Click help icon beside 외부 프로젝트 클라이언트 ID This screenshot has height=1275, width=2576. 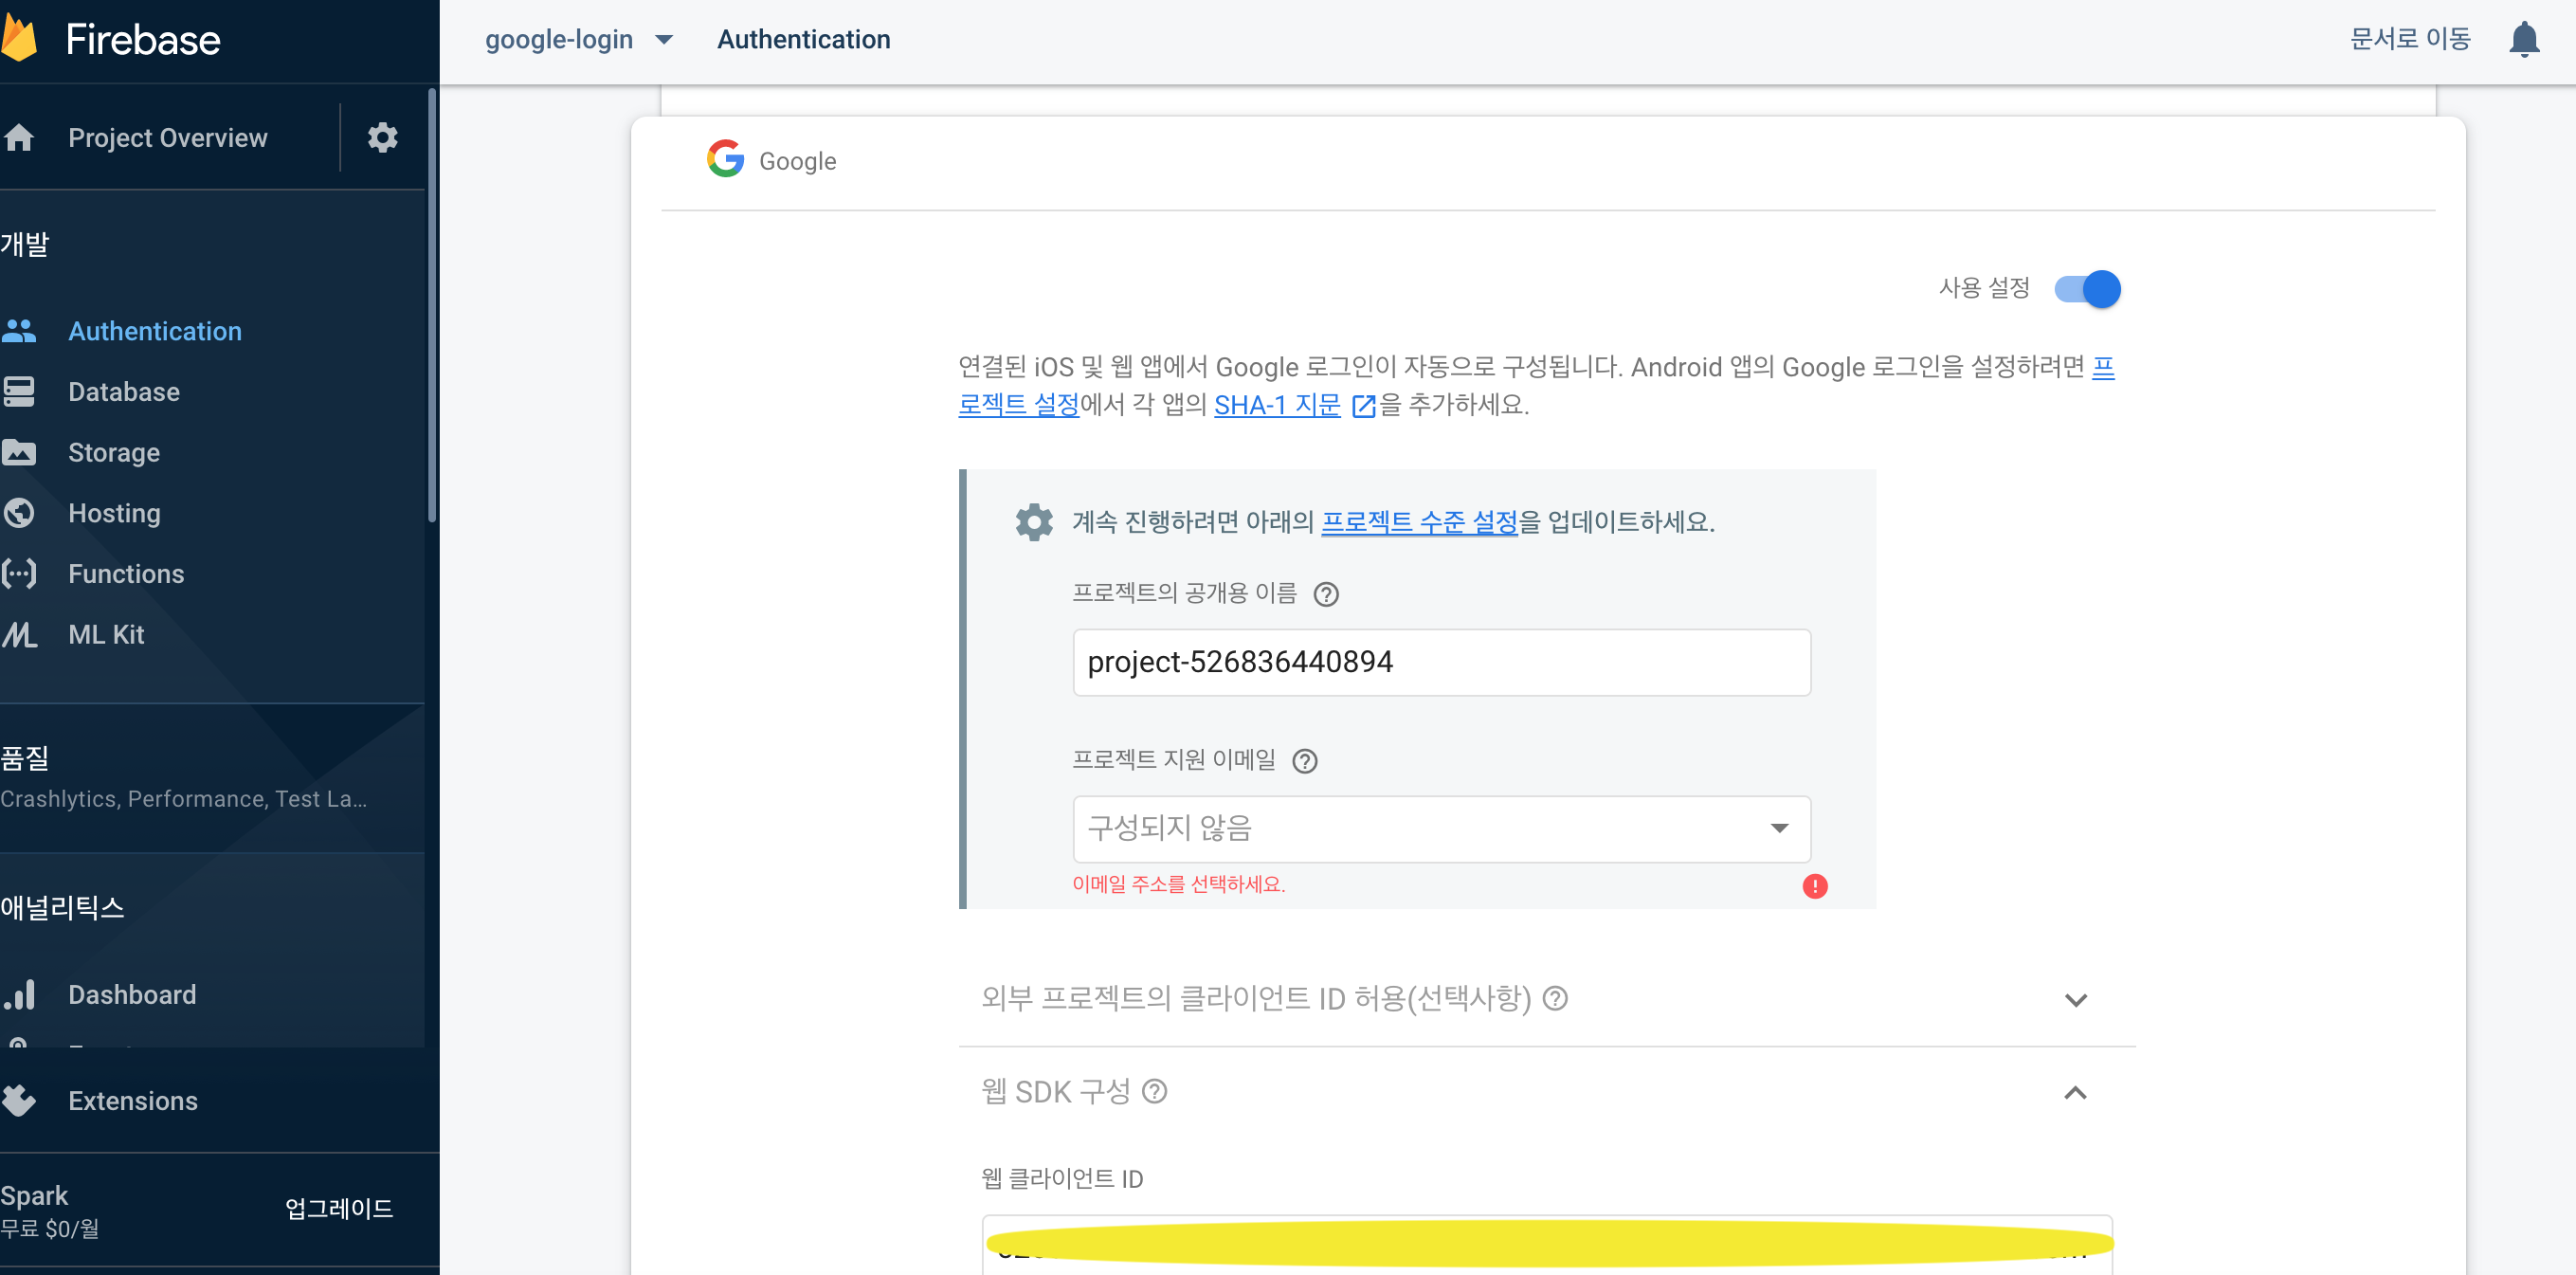[x=1554, y=998]
